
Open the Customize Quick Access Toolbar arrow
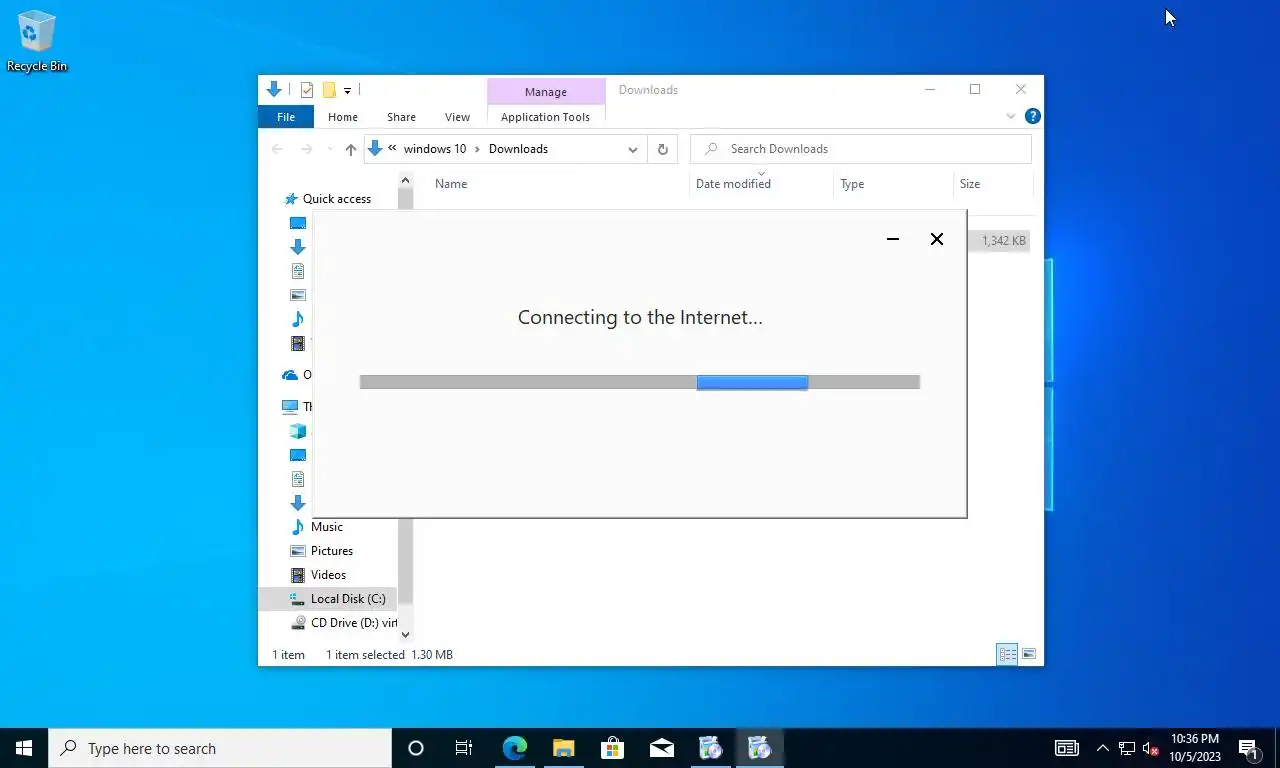tap(347, 90)
